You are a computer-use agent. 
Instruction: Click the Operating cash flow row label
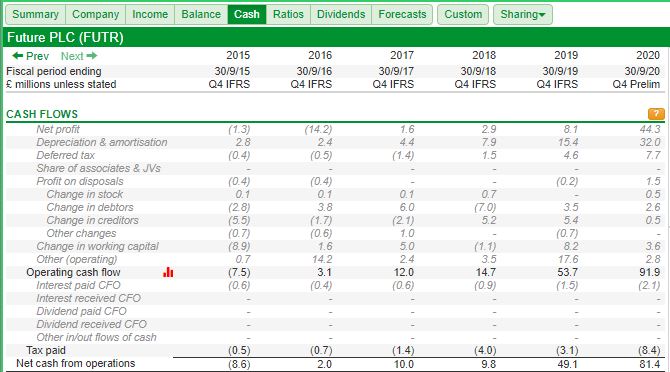point(73,272)
